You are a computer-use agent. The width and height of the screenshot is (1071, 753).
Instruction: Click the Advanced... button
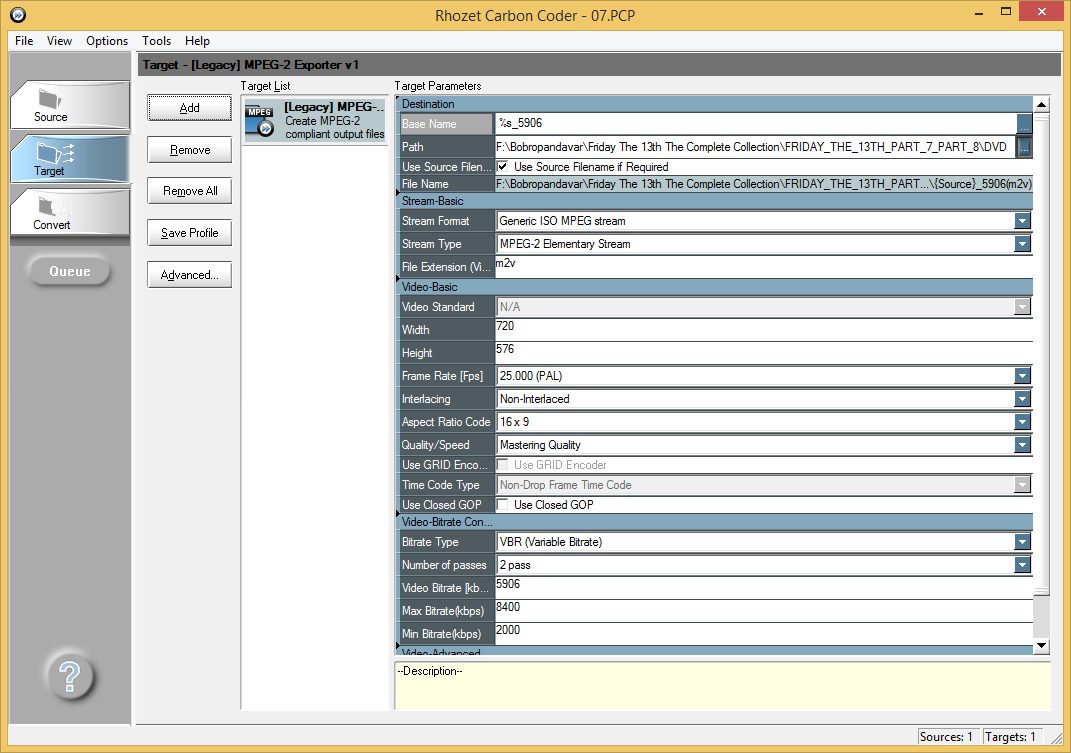pyautogui.click(x=190, y=275)
